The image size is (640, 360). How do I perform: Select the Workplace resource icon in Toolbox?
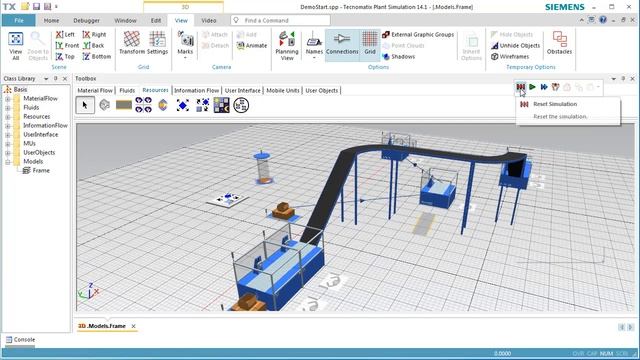coord(104,105)
